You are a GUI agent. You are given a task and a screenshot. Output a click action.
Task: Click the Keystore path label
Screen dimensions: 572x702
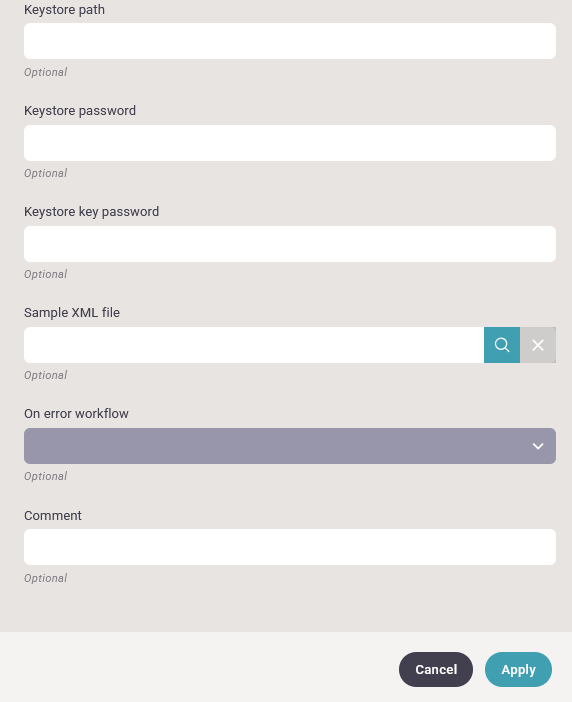(64, 10)
